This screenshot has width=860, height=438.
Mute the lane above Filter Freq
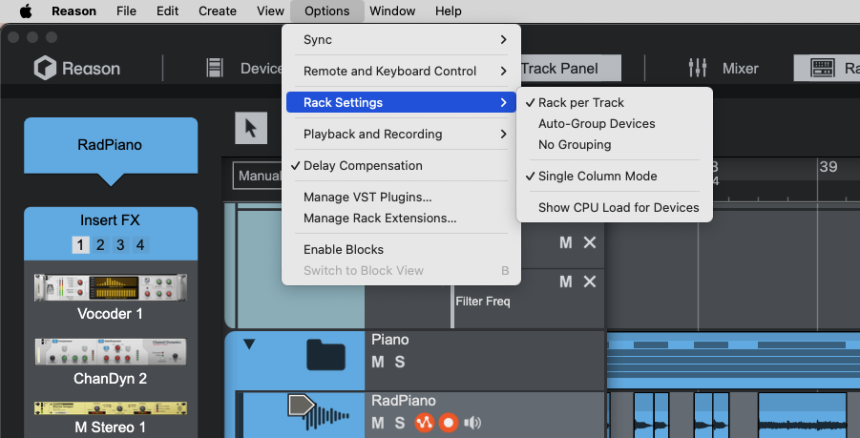click(x=565, y=242)
